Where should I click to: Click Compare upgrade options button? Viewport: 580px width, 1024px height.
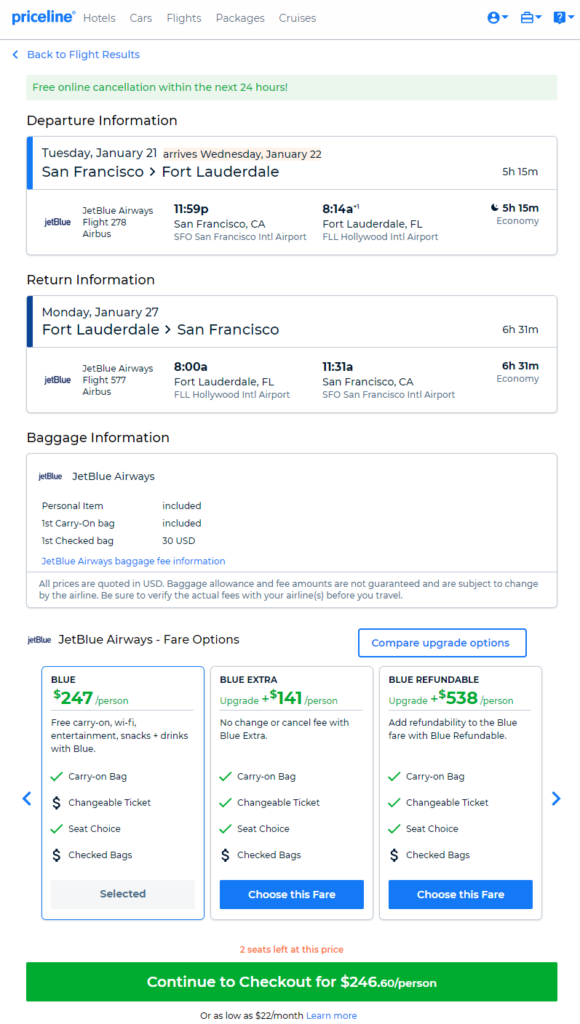tap(442, 643)
